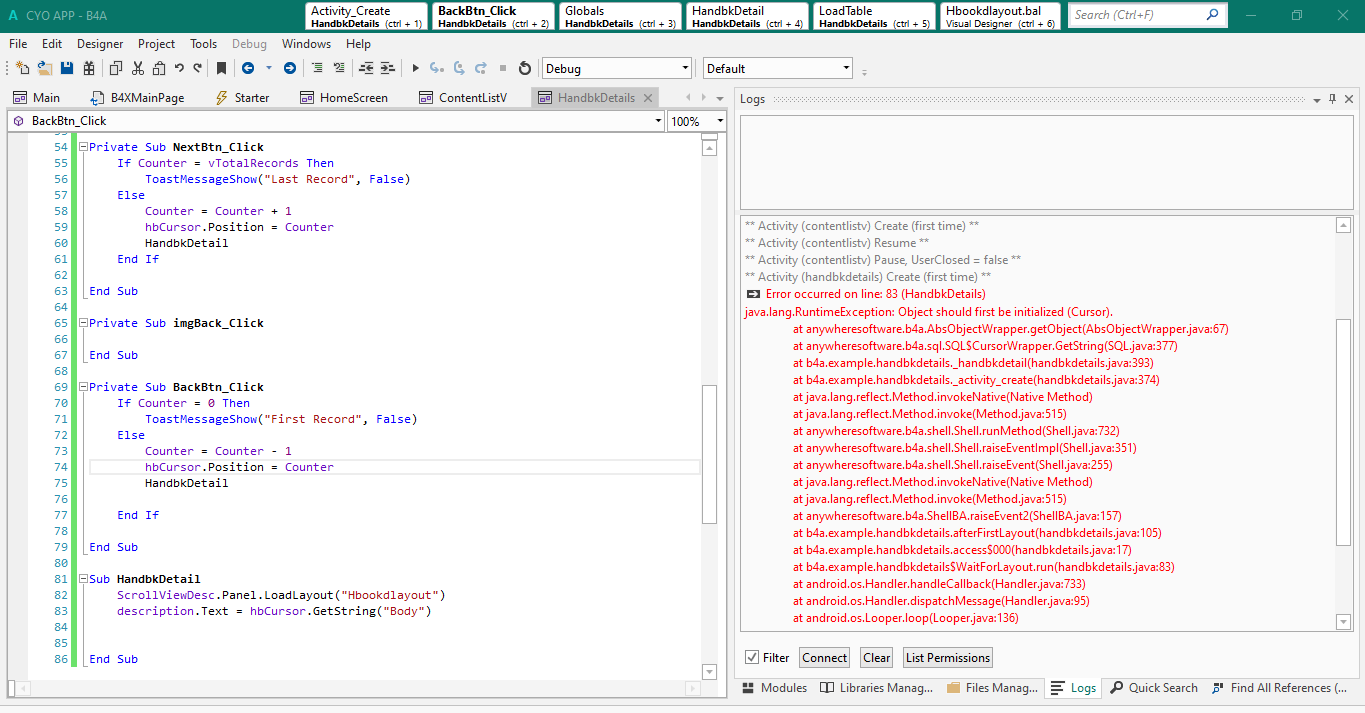Open the Quick Search bottom tab

[1154, 688]
